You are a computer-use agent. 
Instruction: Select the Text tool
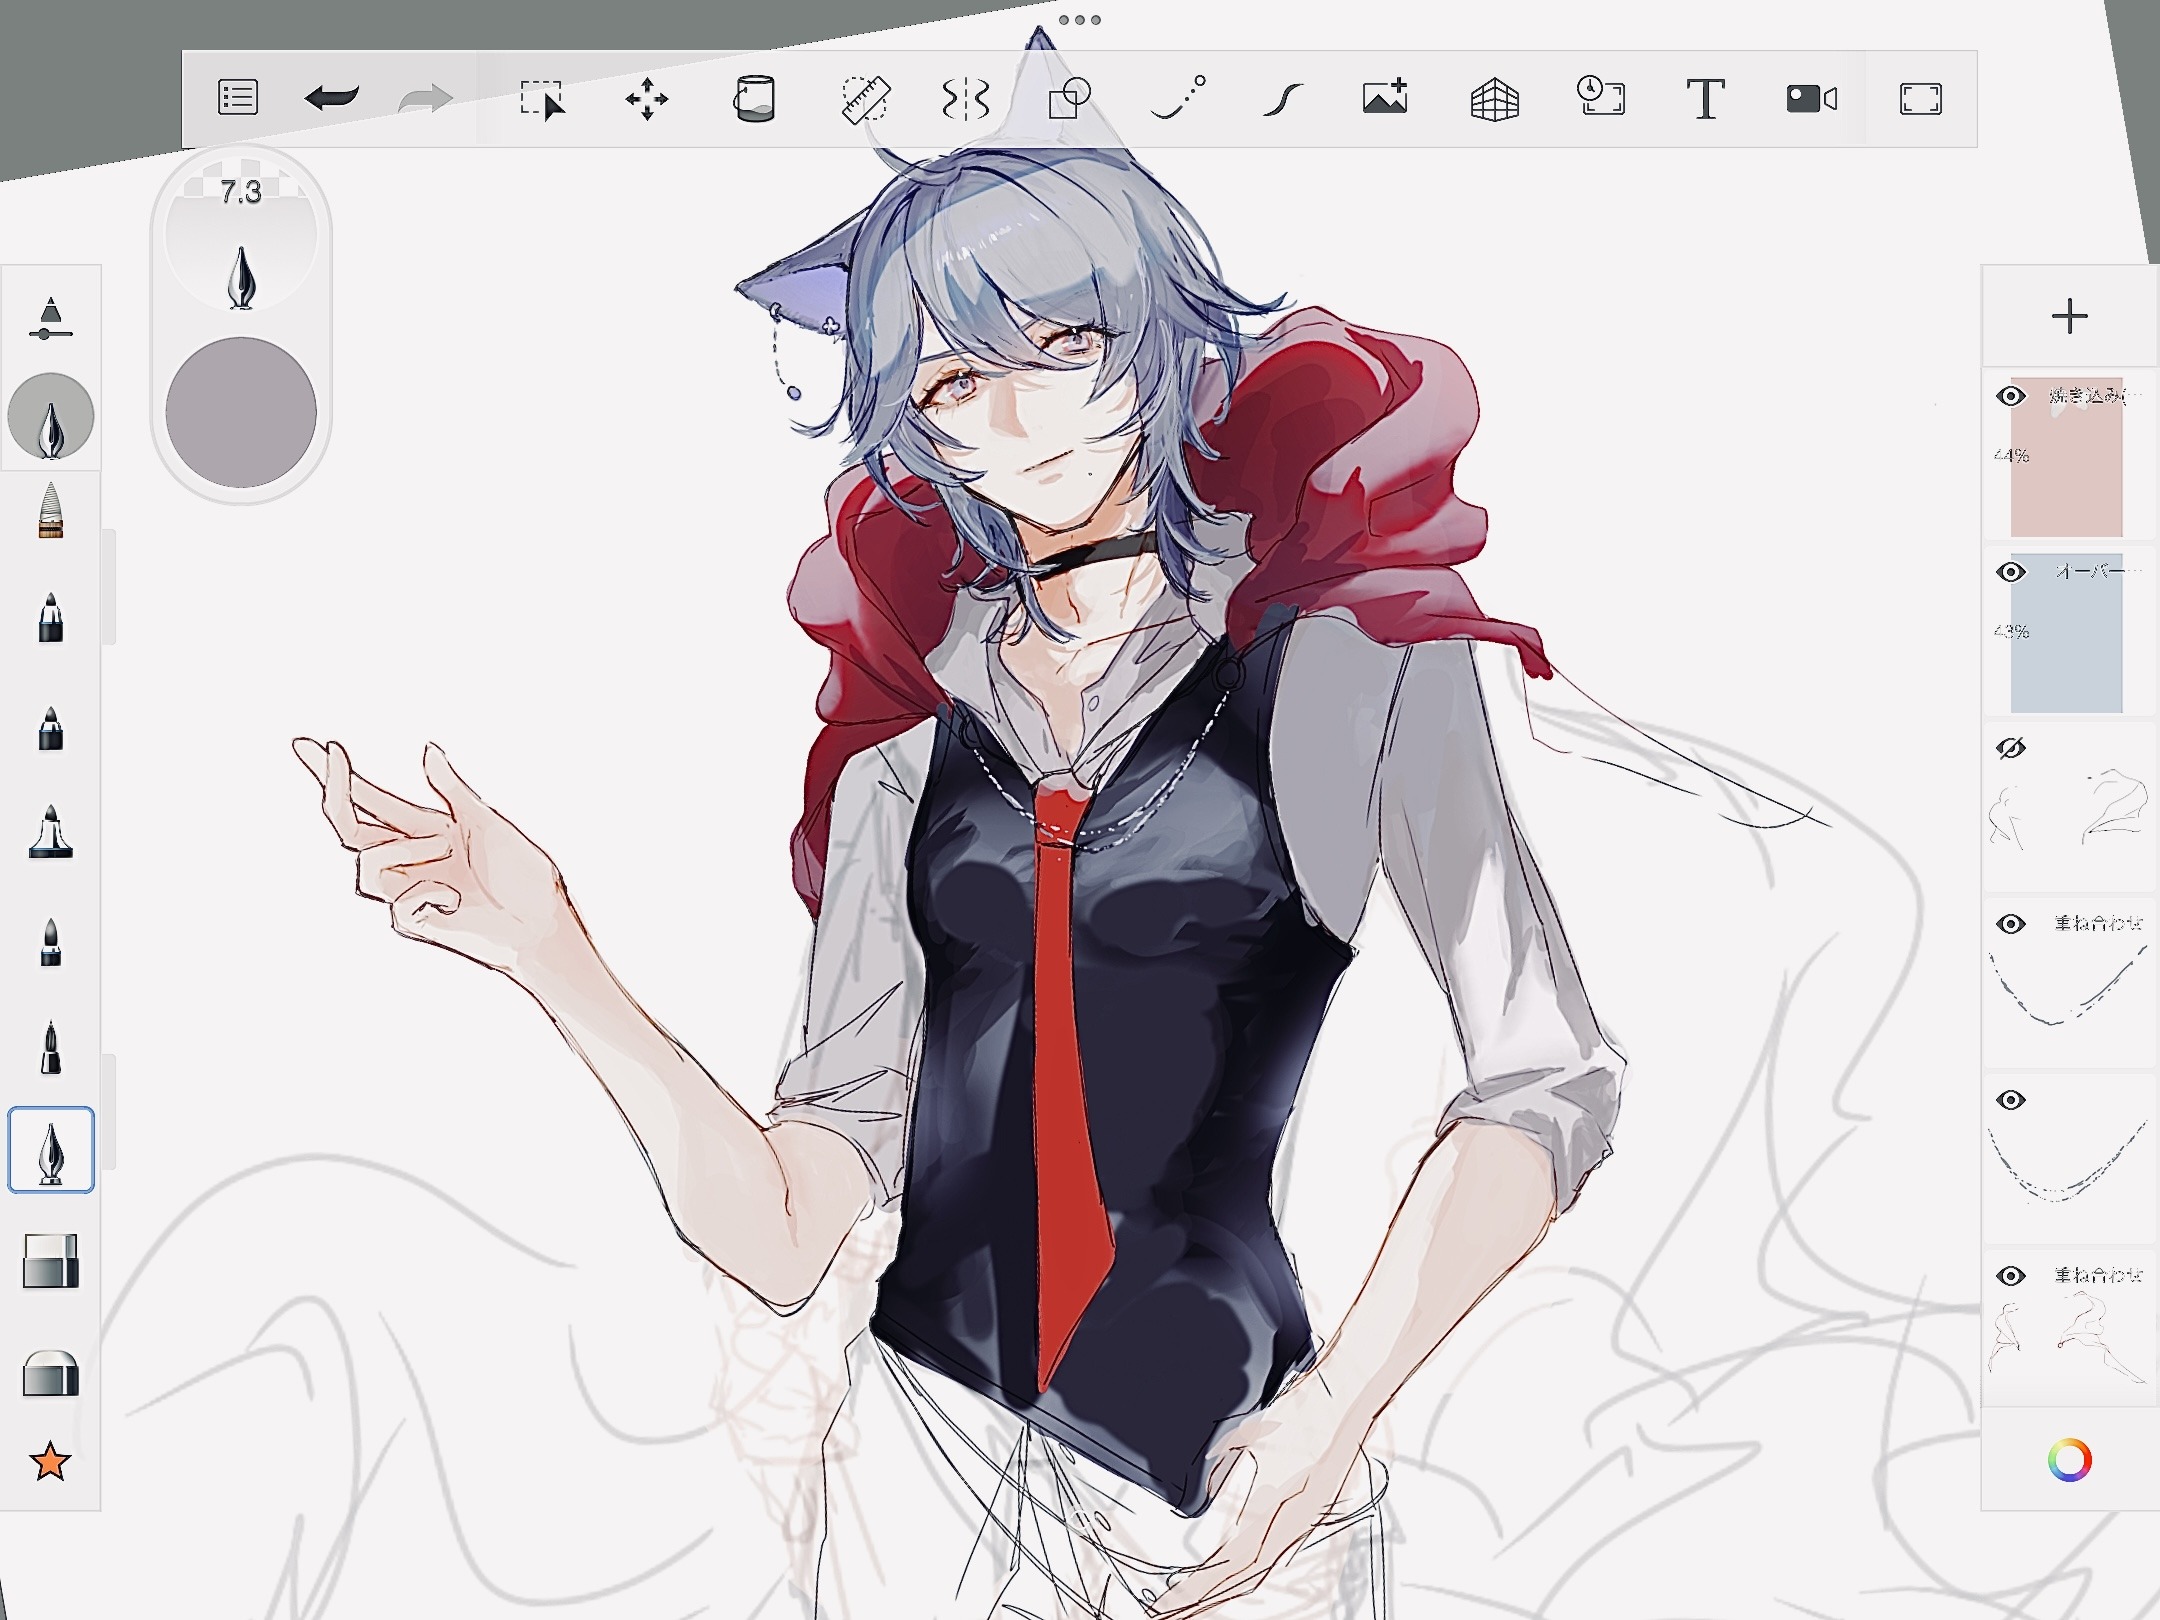(1705, 98)
